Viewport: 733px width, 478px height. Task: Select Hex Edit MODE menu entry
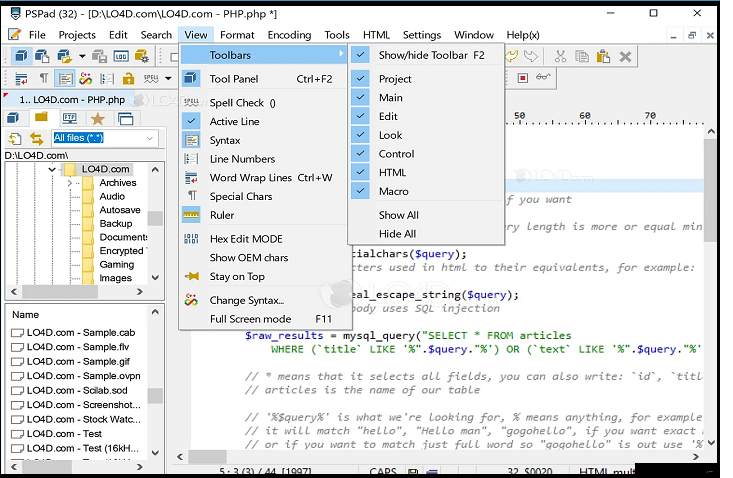pos(245,239)
